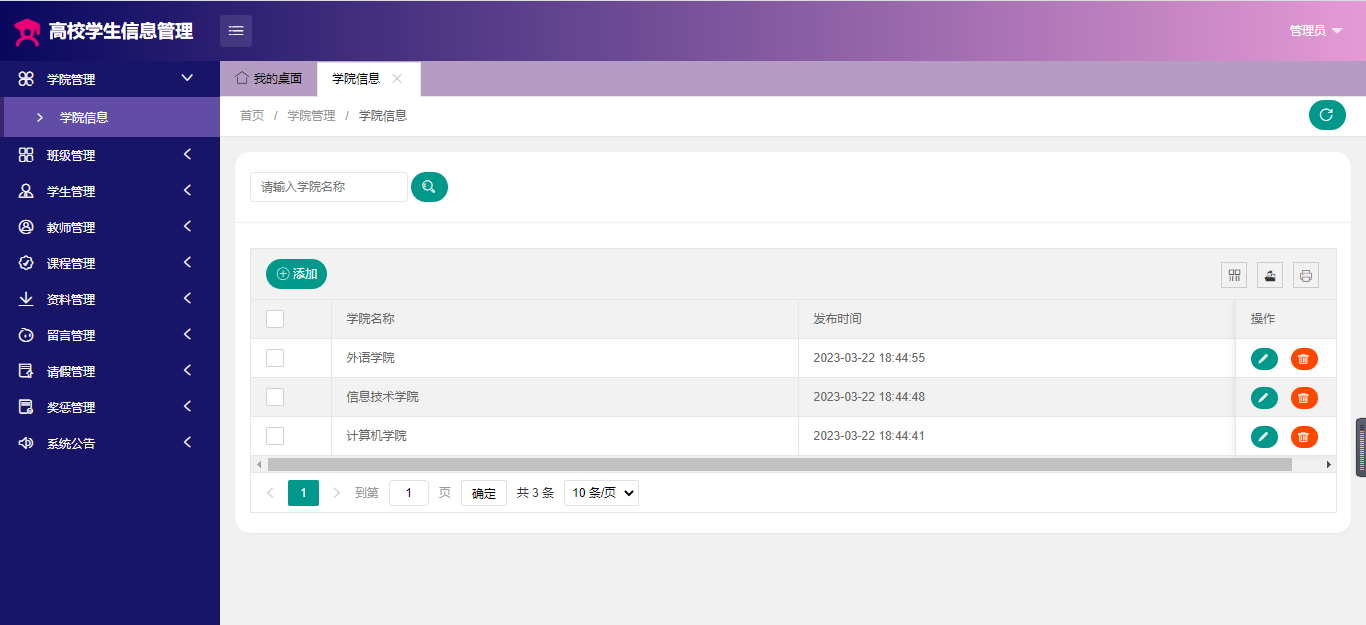1366x625 pixels.
Task: Click the table print icon
Action: tap(1306, 275)
